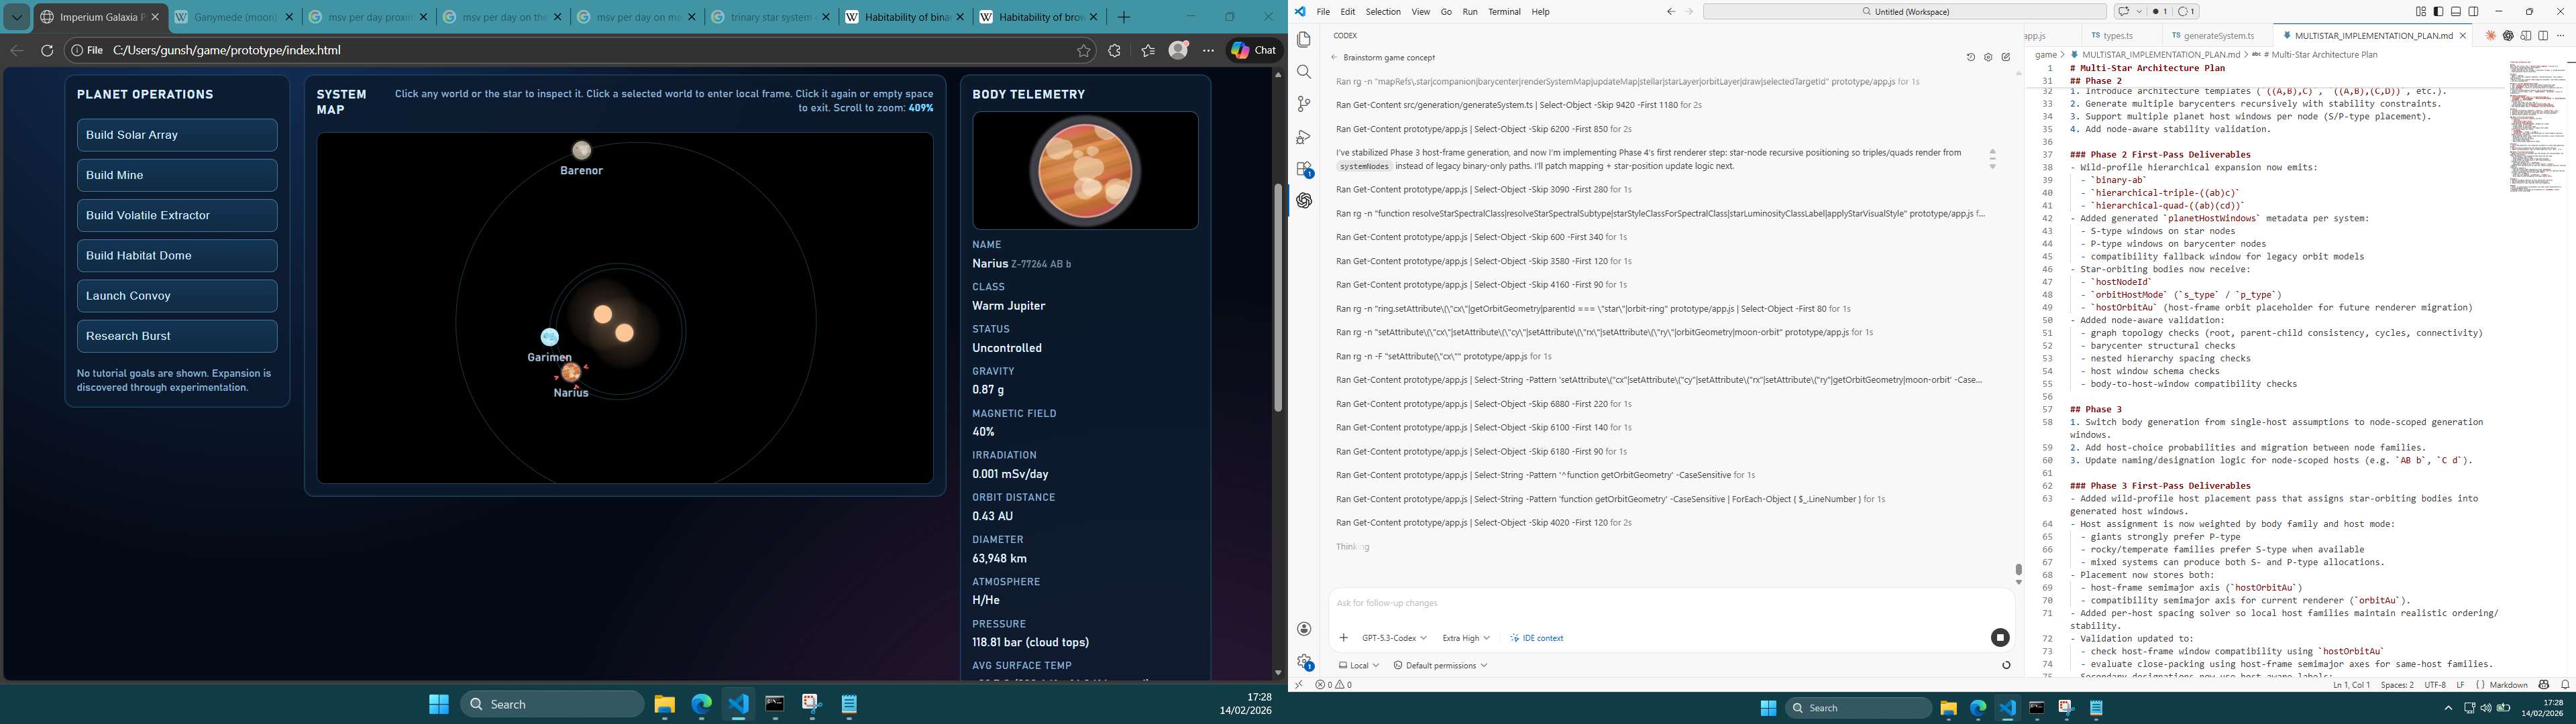
Task: Start a new Codex chat
Action: click(x=2006, y=58)
